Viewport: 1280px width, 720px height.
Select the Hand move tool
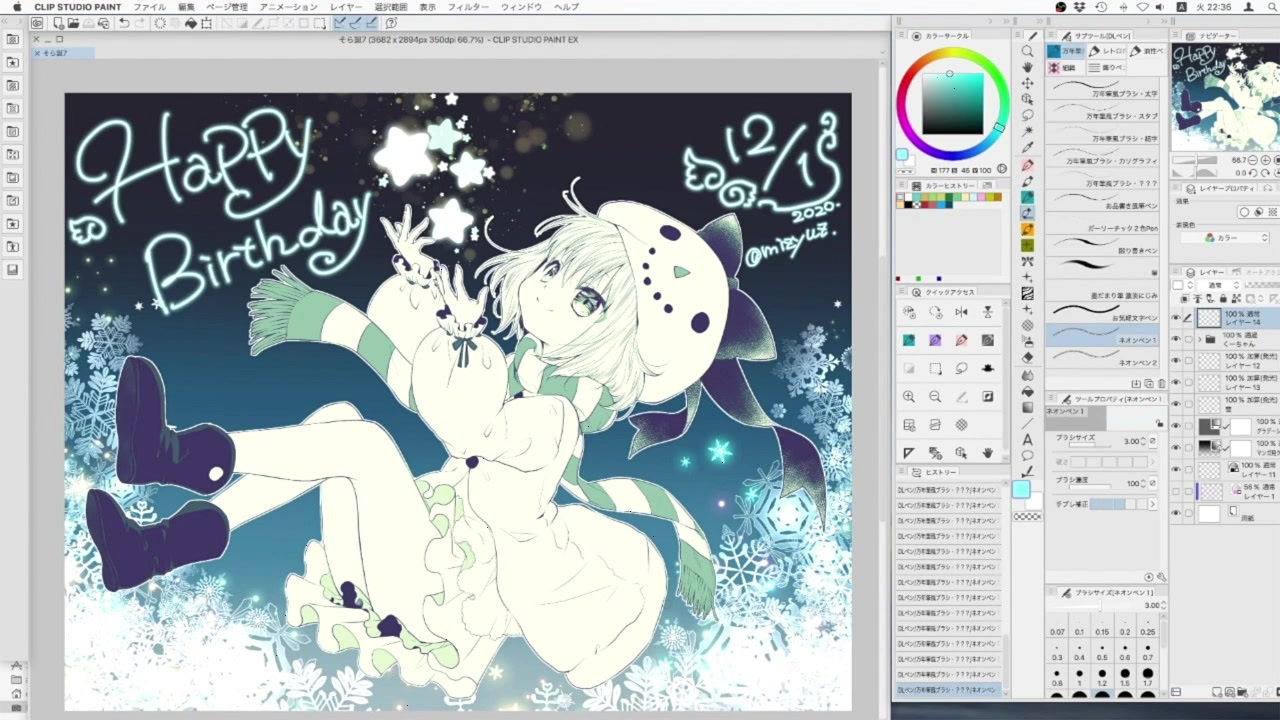[x=1027, y=67]
